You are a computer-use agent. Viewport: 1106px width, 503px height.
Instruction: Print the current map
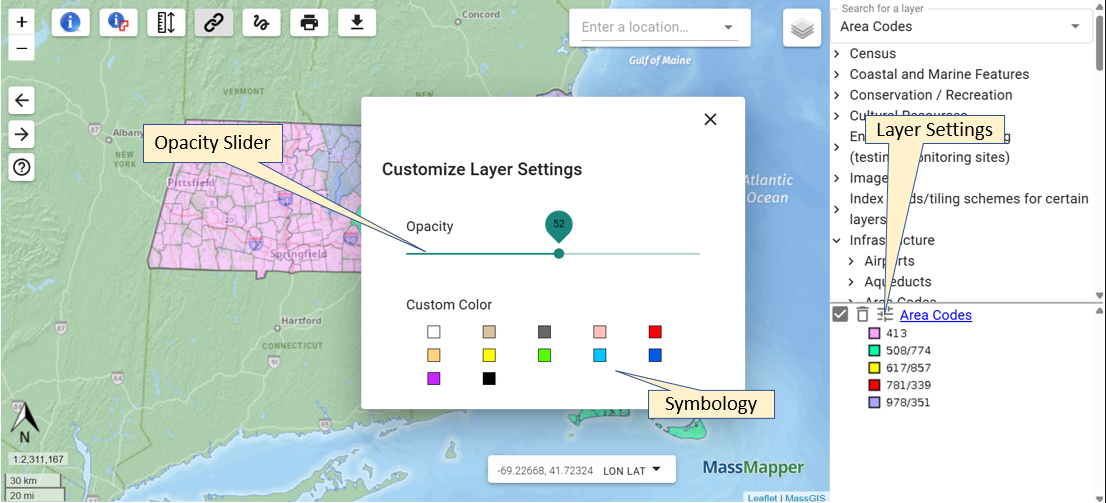pos(309,23)
